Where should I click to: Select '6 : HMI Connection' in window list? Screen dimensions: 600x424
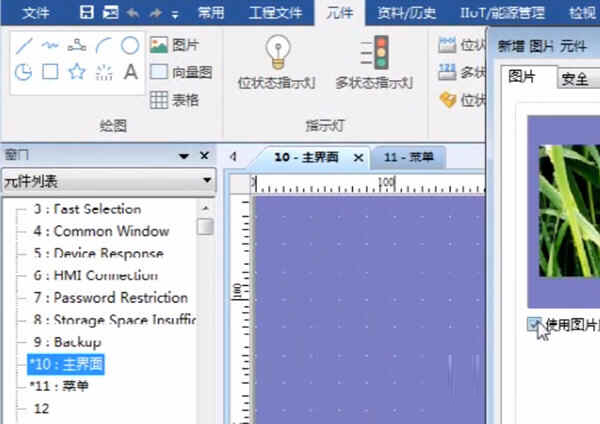(x=95, y=275)
